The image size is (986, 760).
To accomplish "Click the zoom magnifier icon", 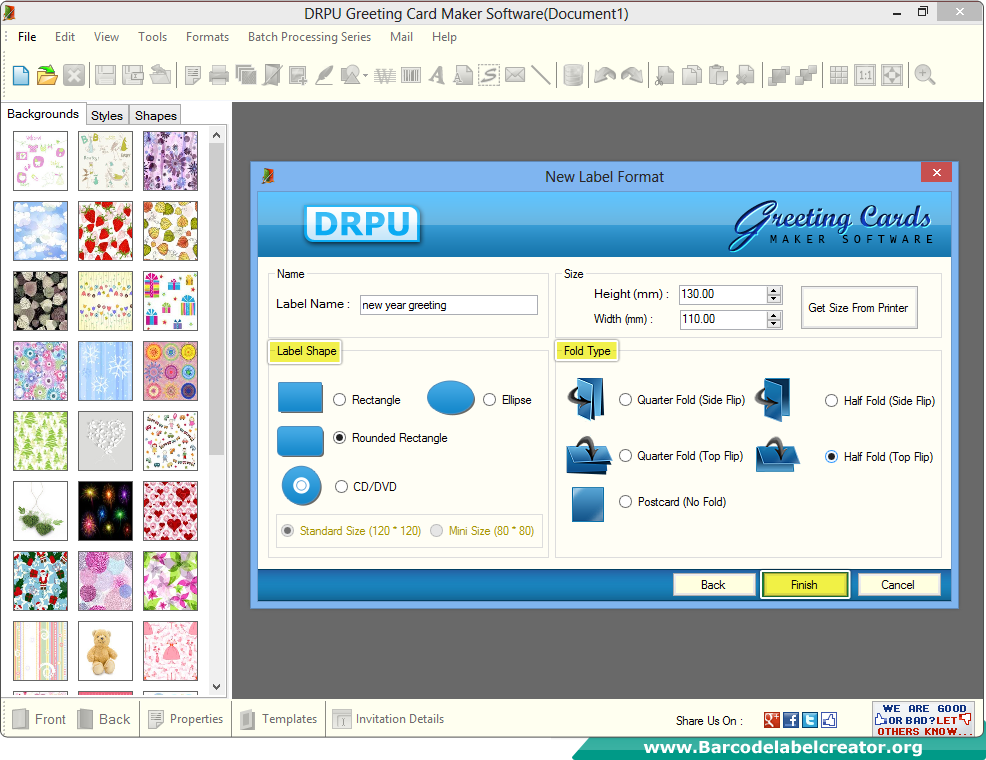I will pos(924,75).
